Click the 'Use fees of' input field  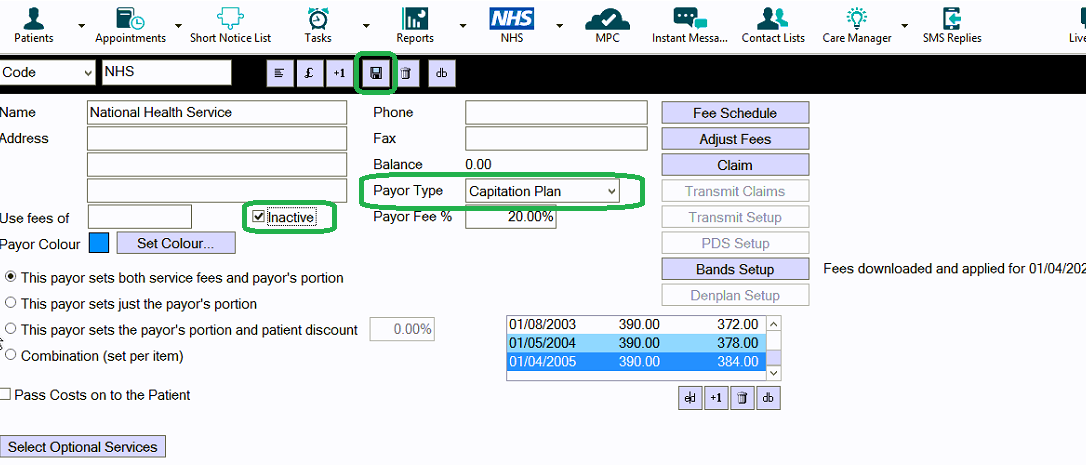(140, 217)
